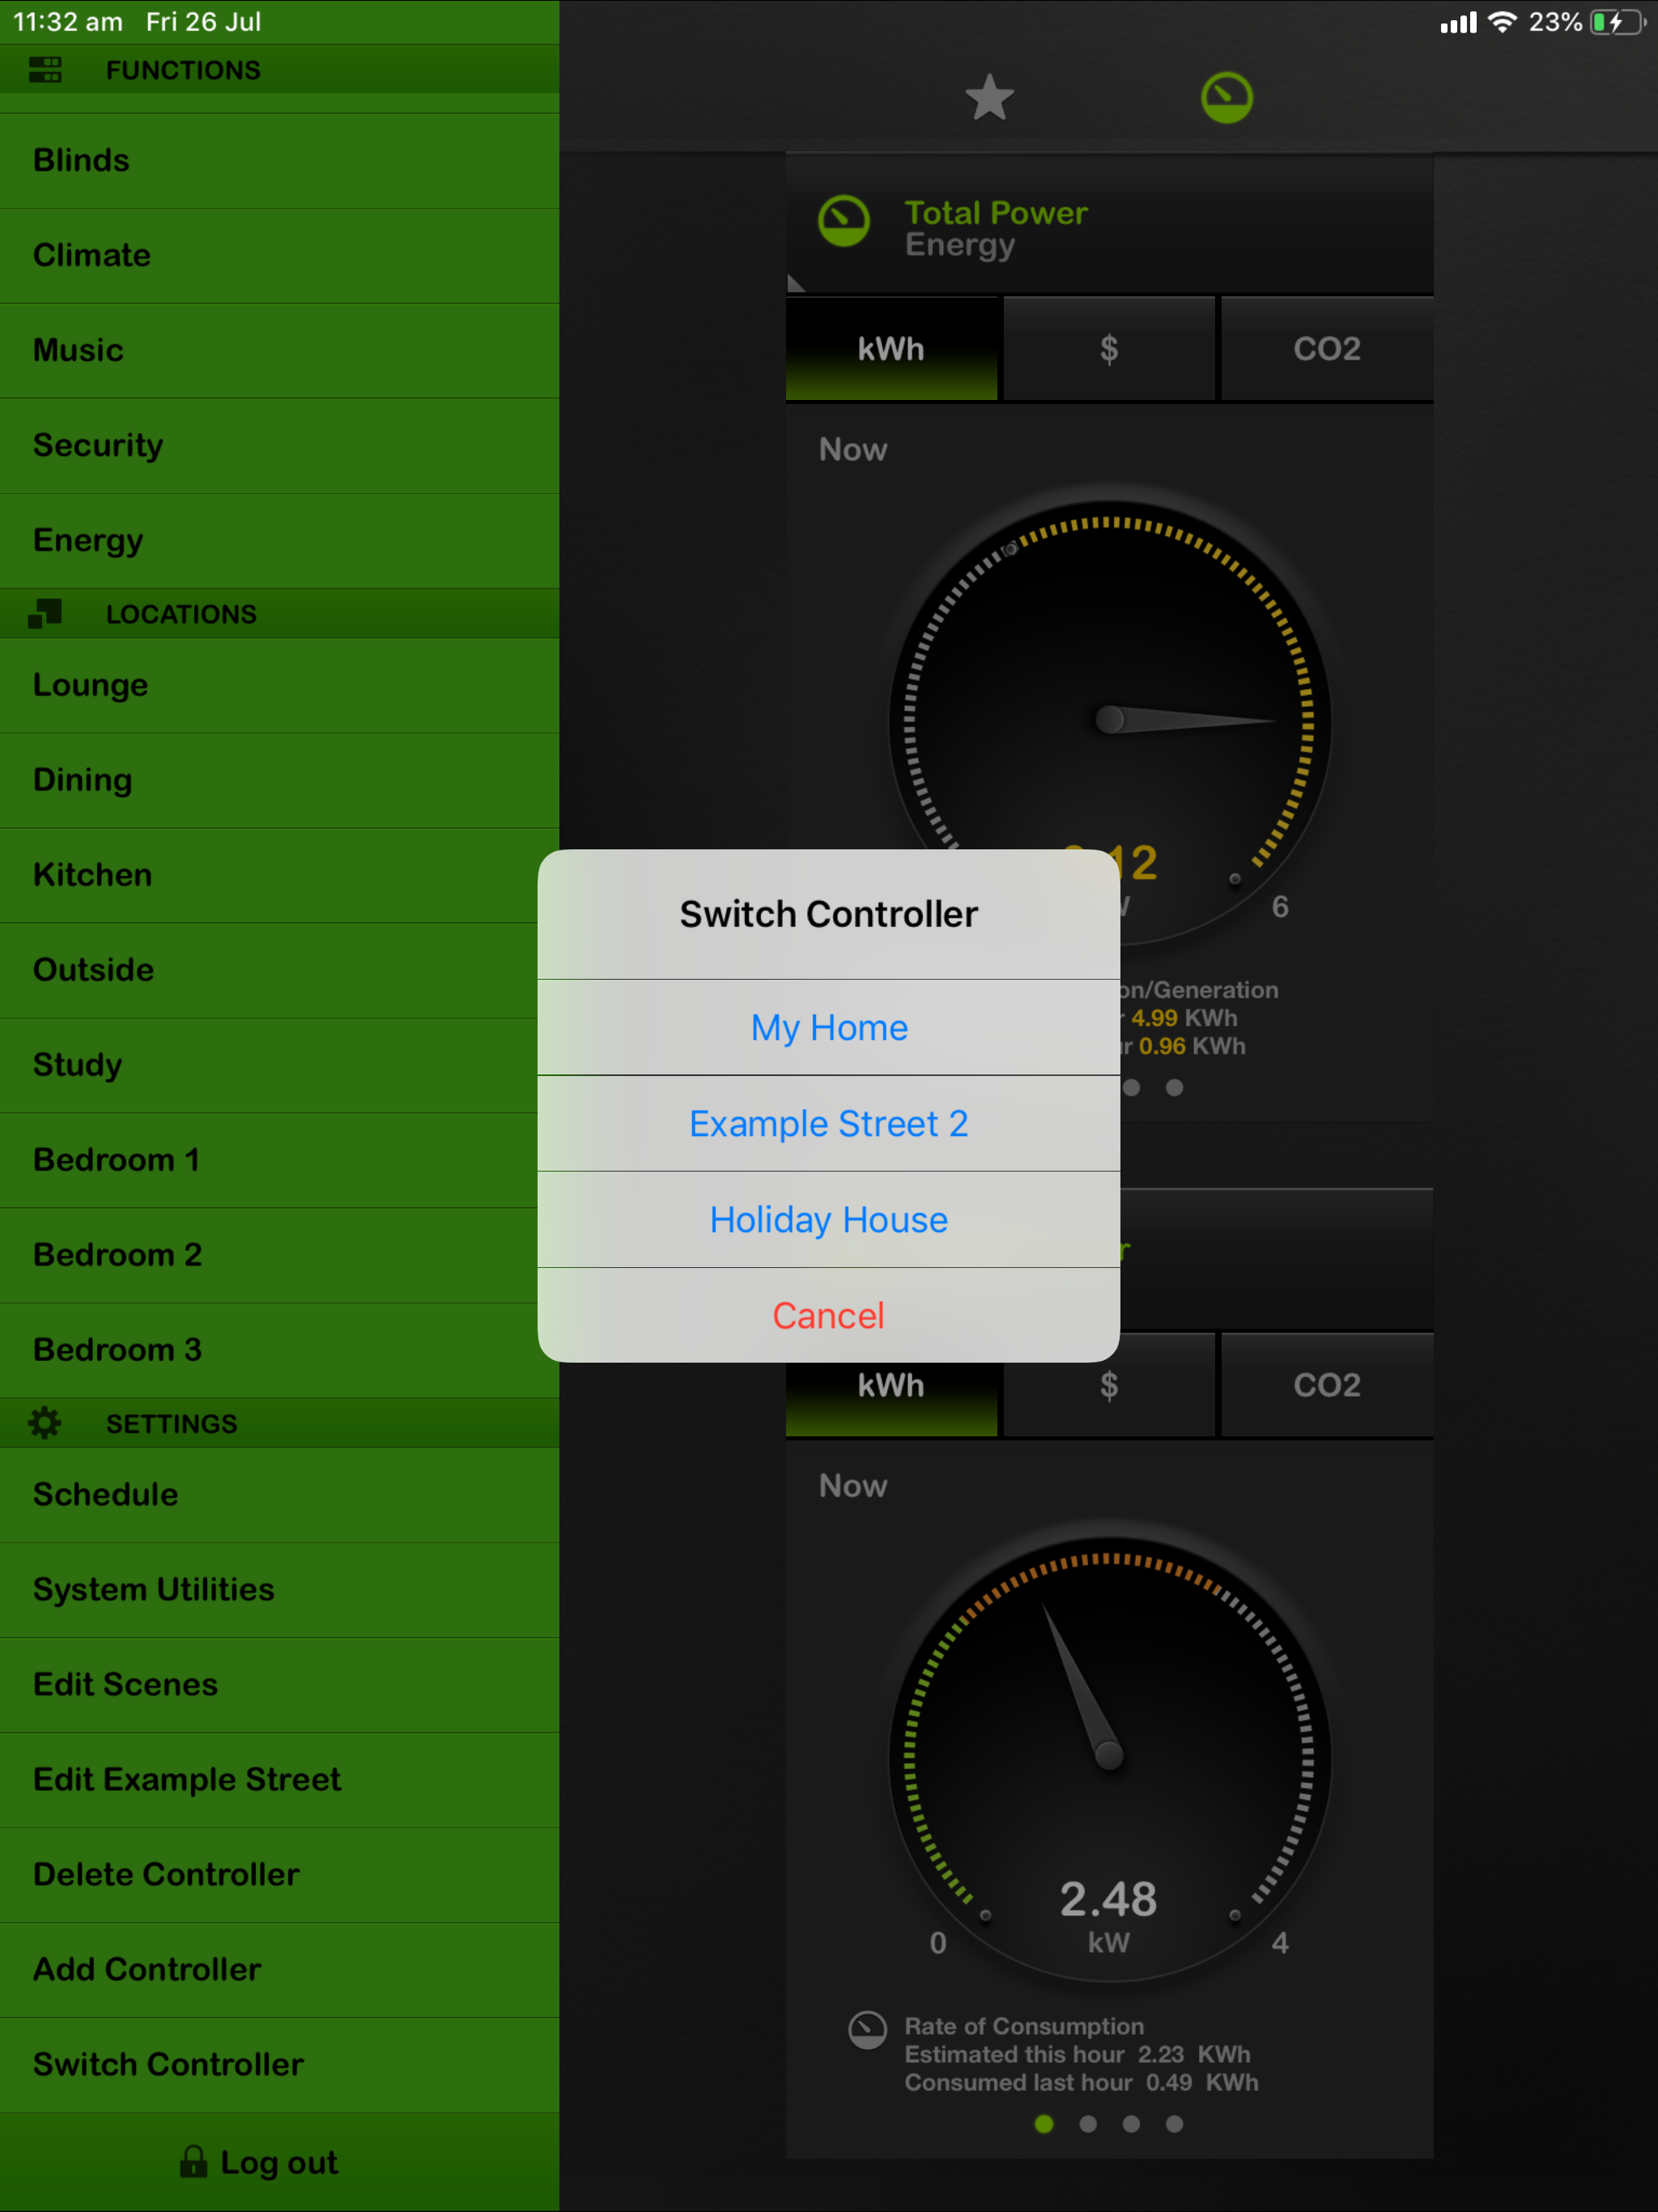Go to Bedroom 3
The height and width of the screenshot is (2212, 1658).
pyautogui.click(x=279, y=1350)
